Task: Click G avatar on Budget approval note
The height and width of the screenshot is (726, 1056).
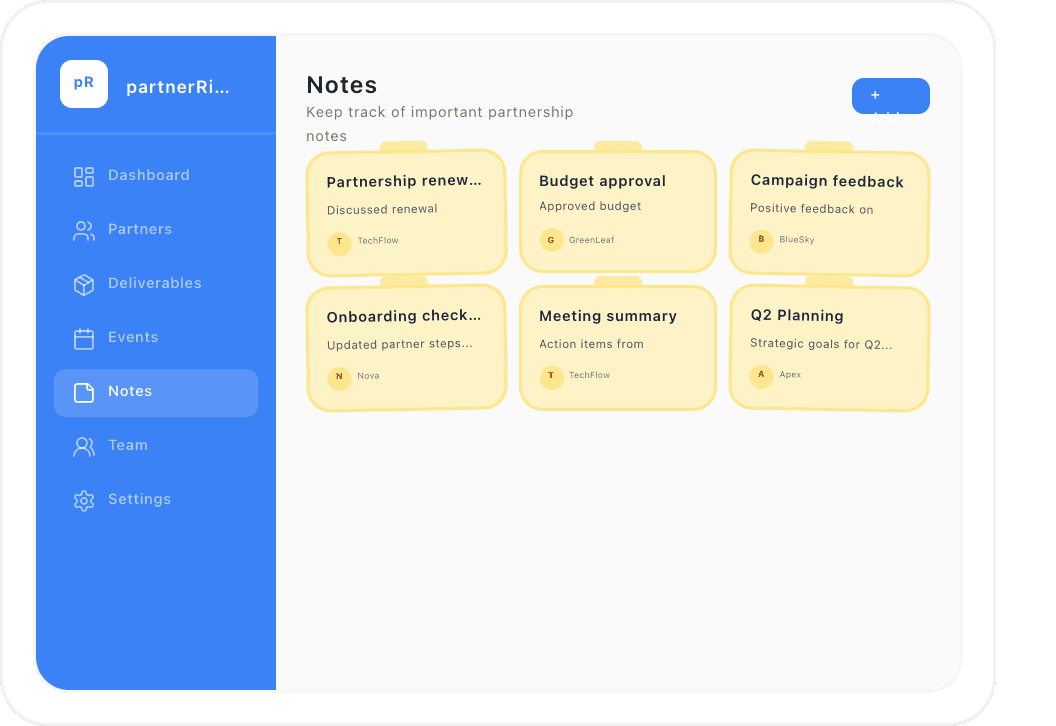Action: pyautogui.click(x=551, y=240)
